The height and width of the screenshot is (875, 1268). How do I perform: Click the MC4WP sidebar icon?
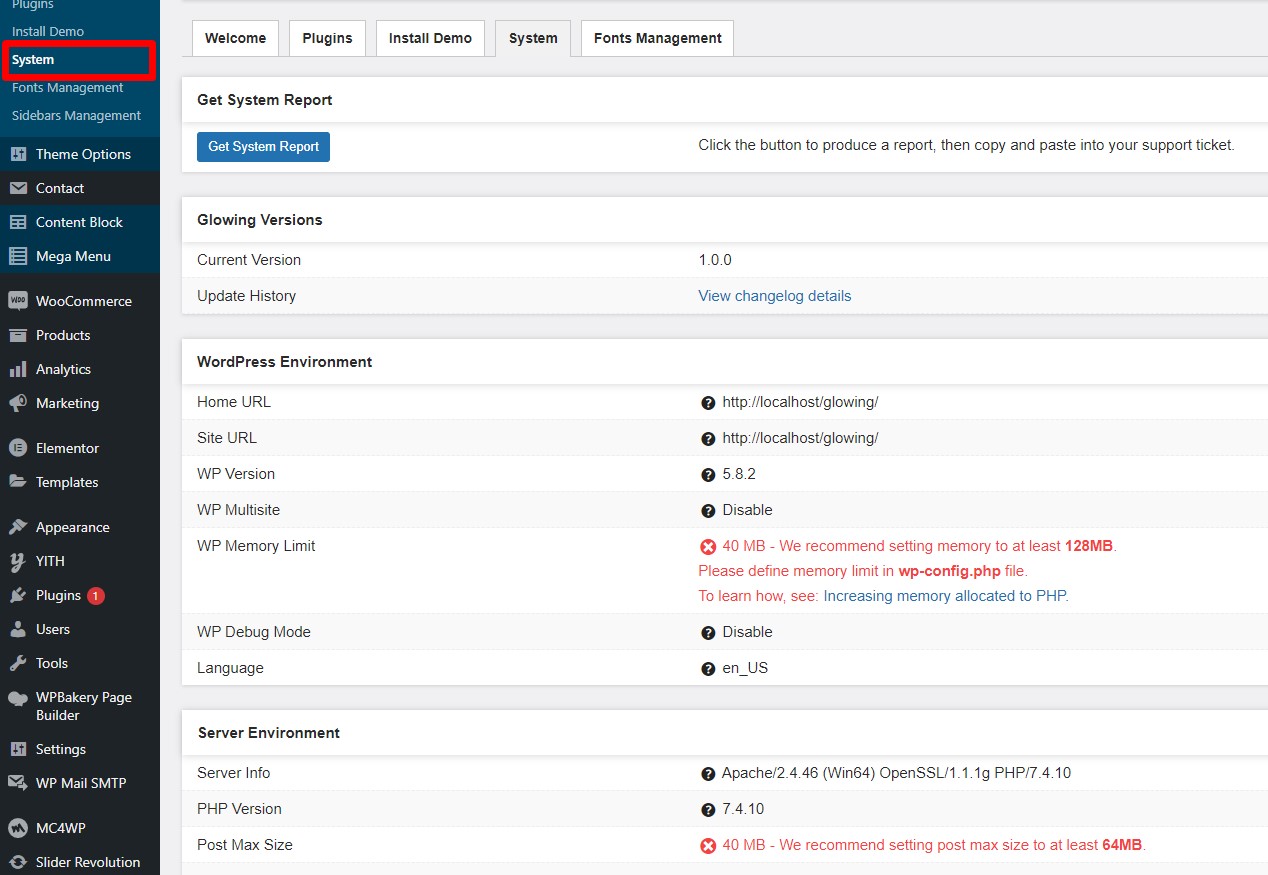click(x=18, y=828)
